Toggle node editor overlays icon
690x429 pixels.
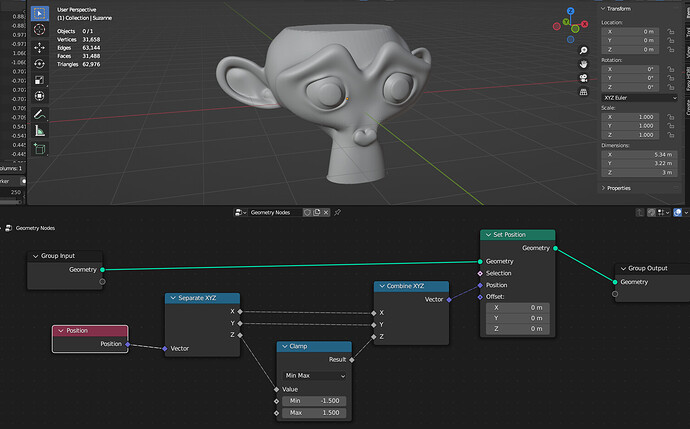pos(678,213)
